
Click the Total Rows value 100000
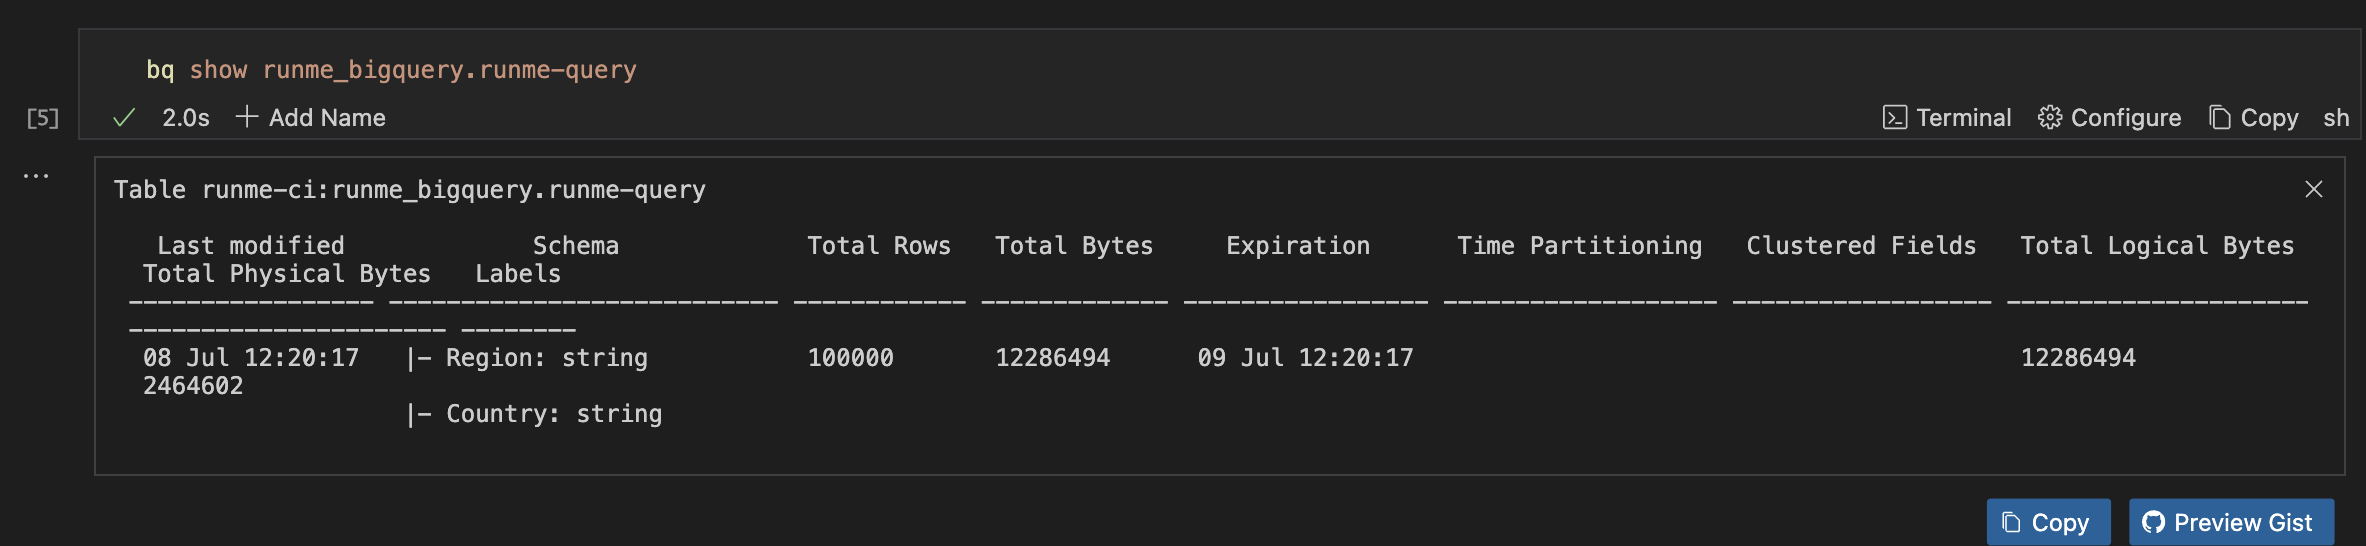click(x=850, y=358)
